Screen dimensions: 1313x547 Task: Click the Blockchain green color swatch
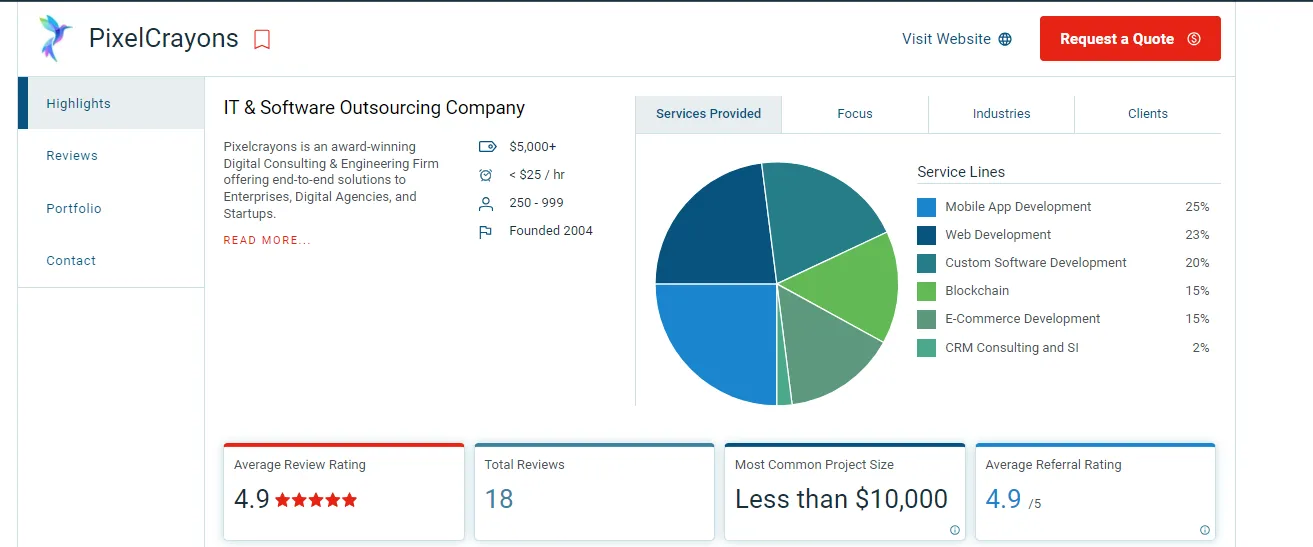pos(927,291)
